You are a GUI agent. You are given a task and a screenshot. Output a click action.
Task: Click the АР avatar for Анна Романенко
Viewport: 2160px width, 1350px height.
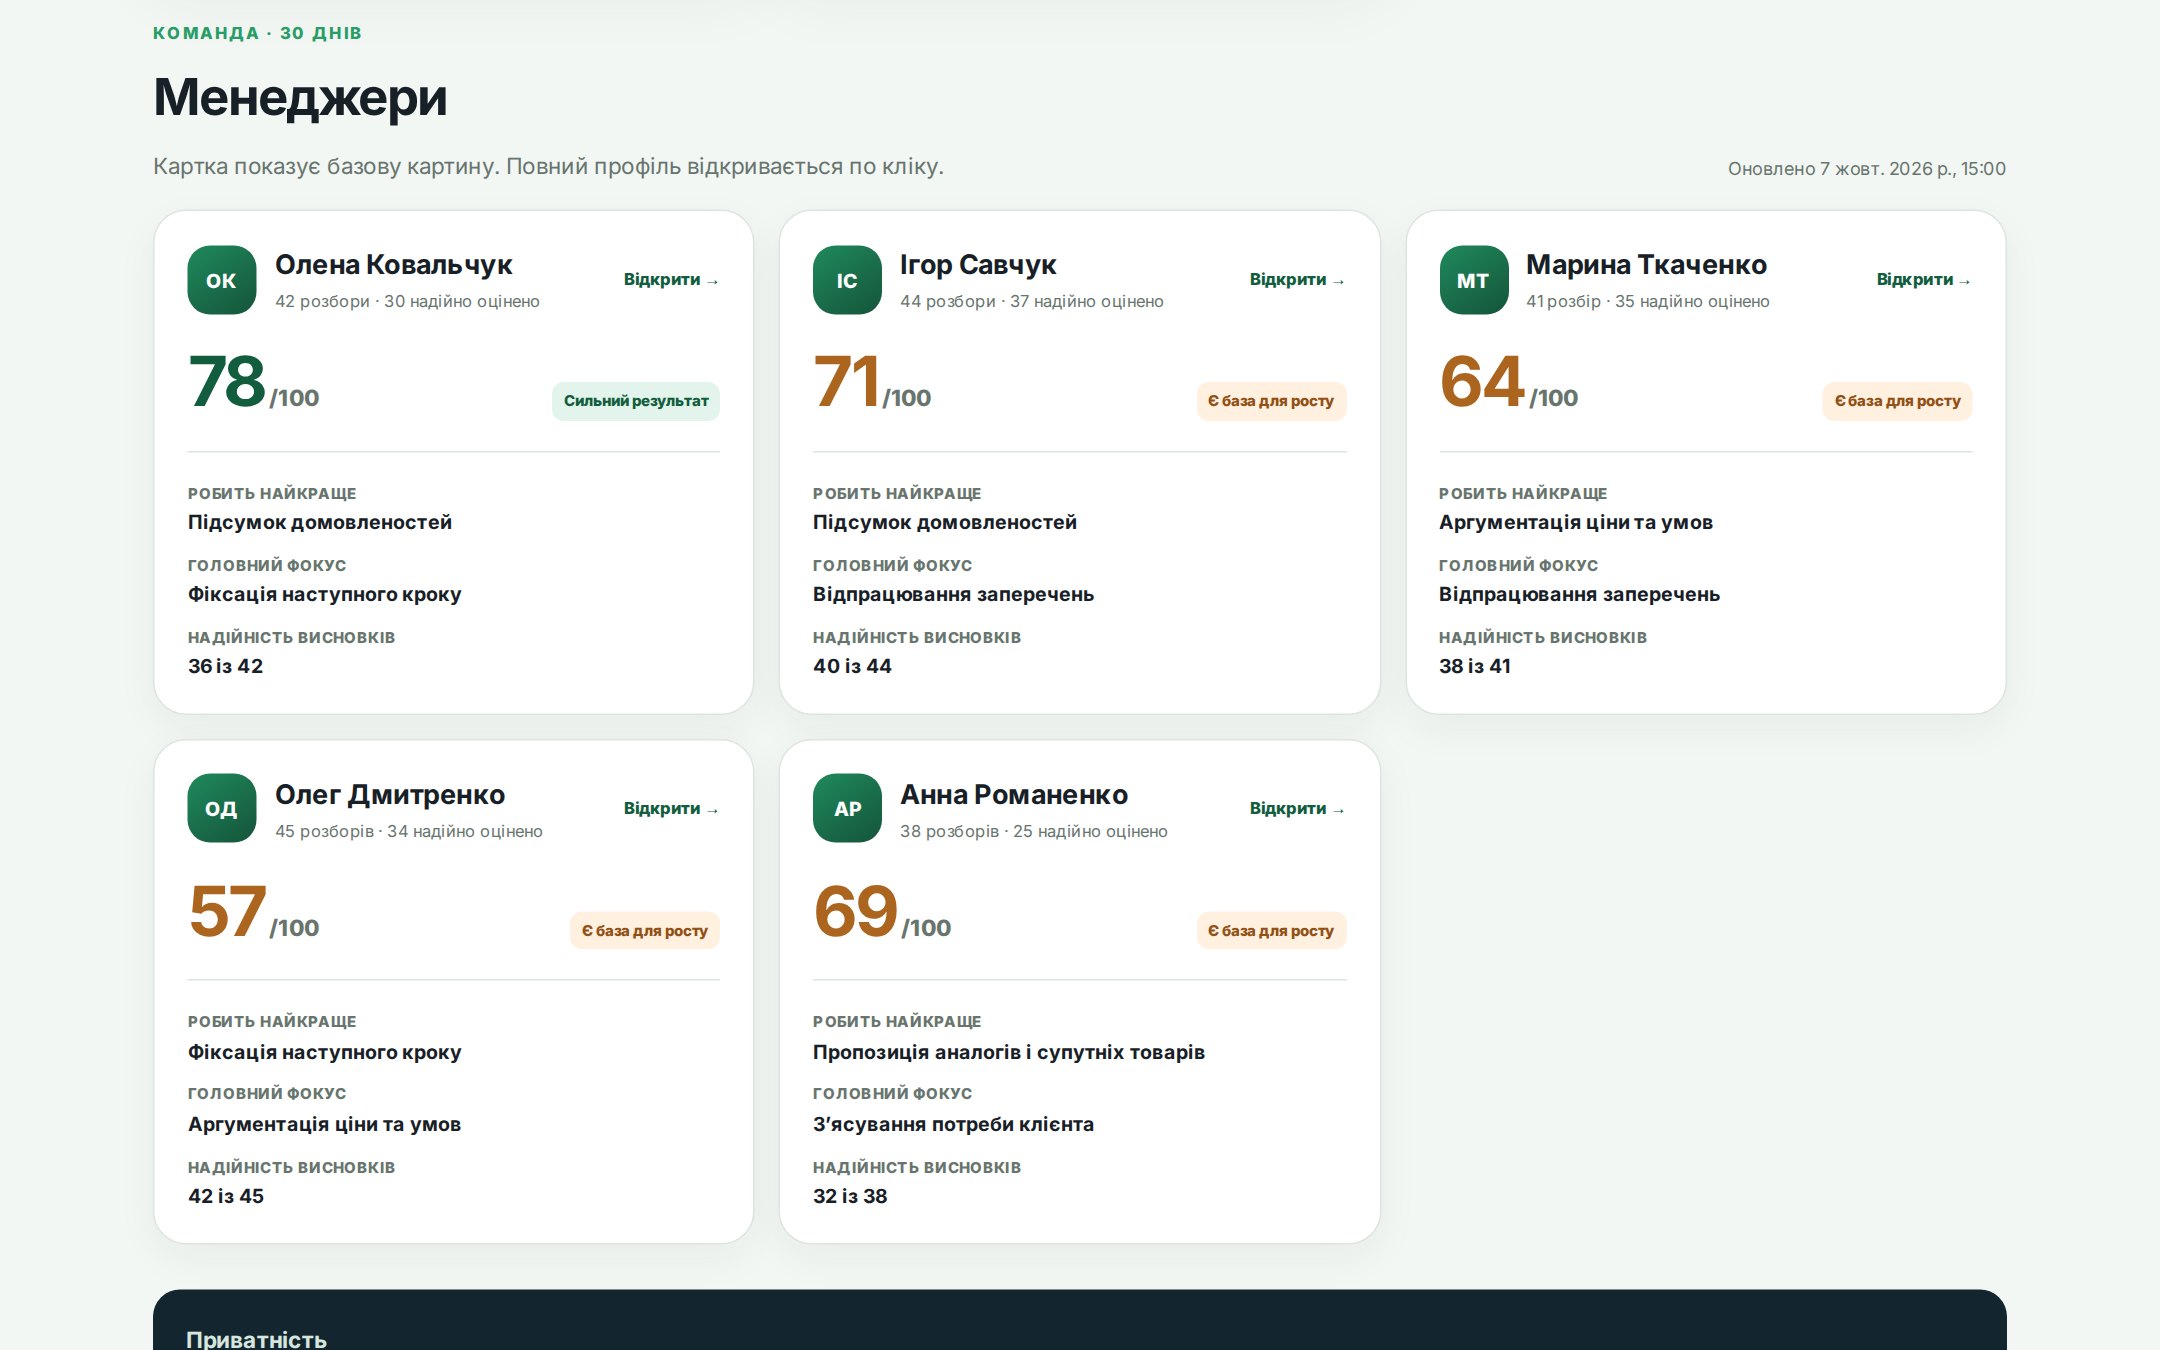point(847,808)
